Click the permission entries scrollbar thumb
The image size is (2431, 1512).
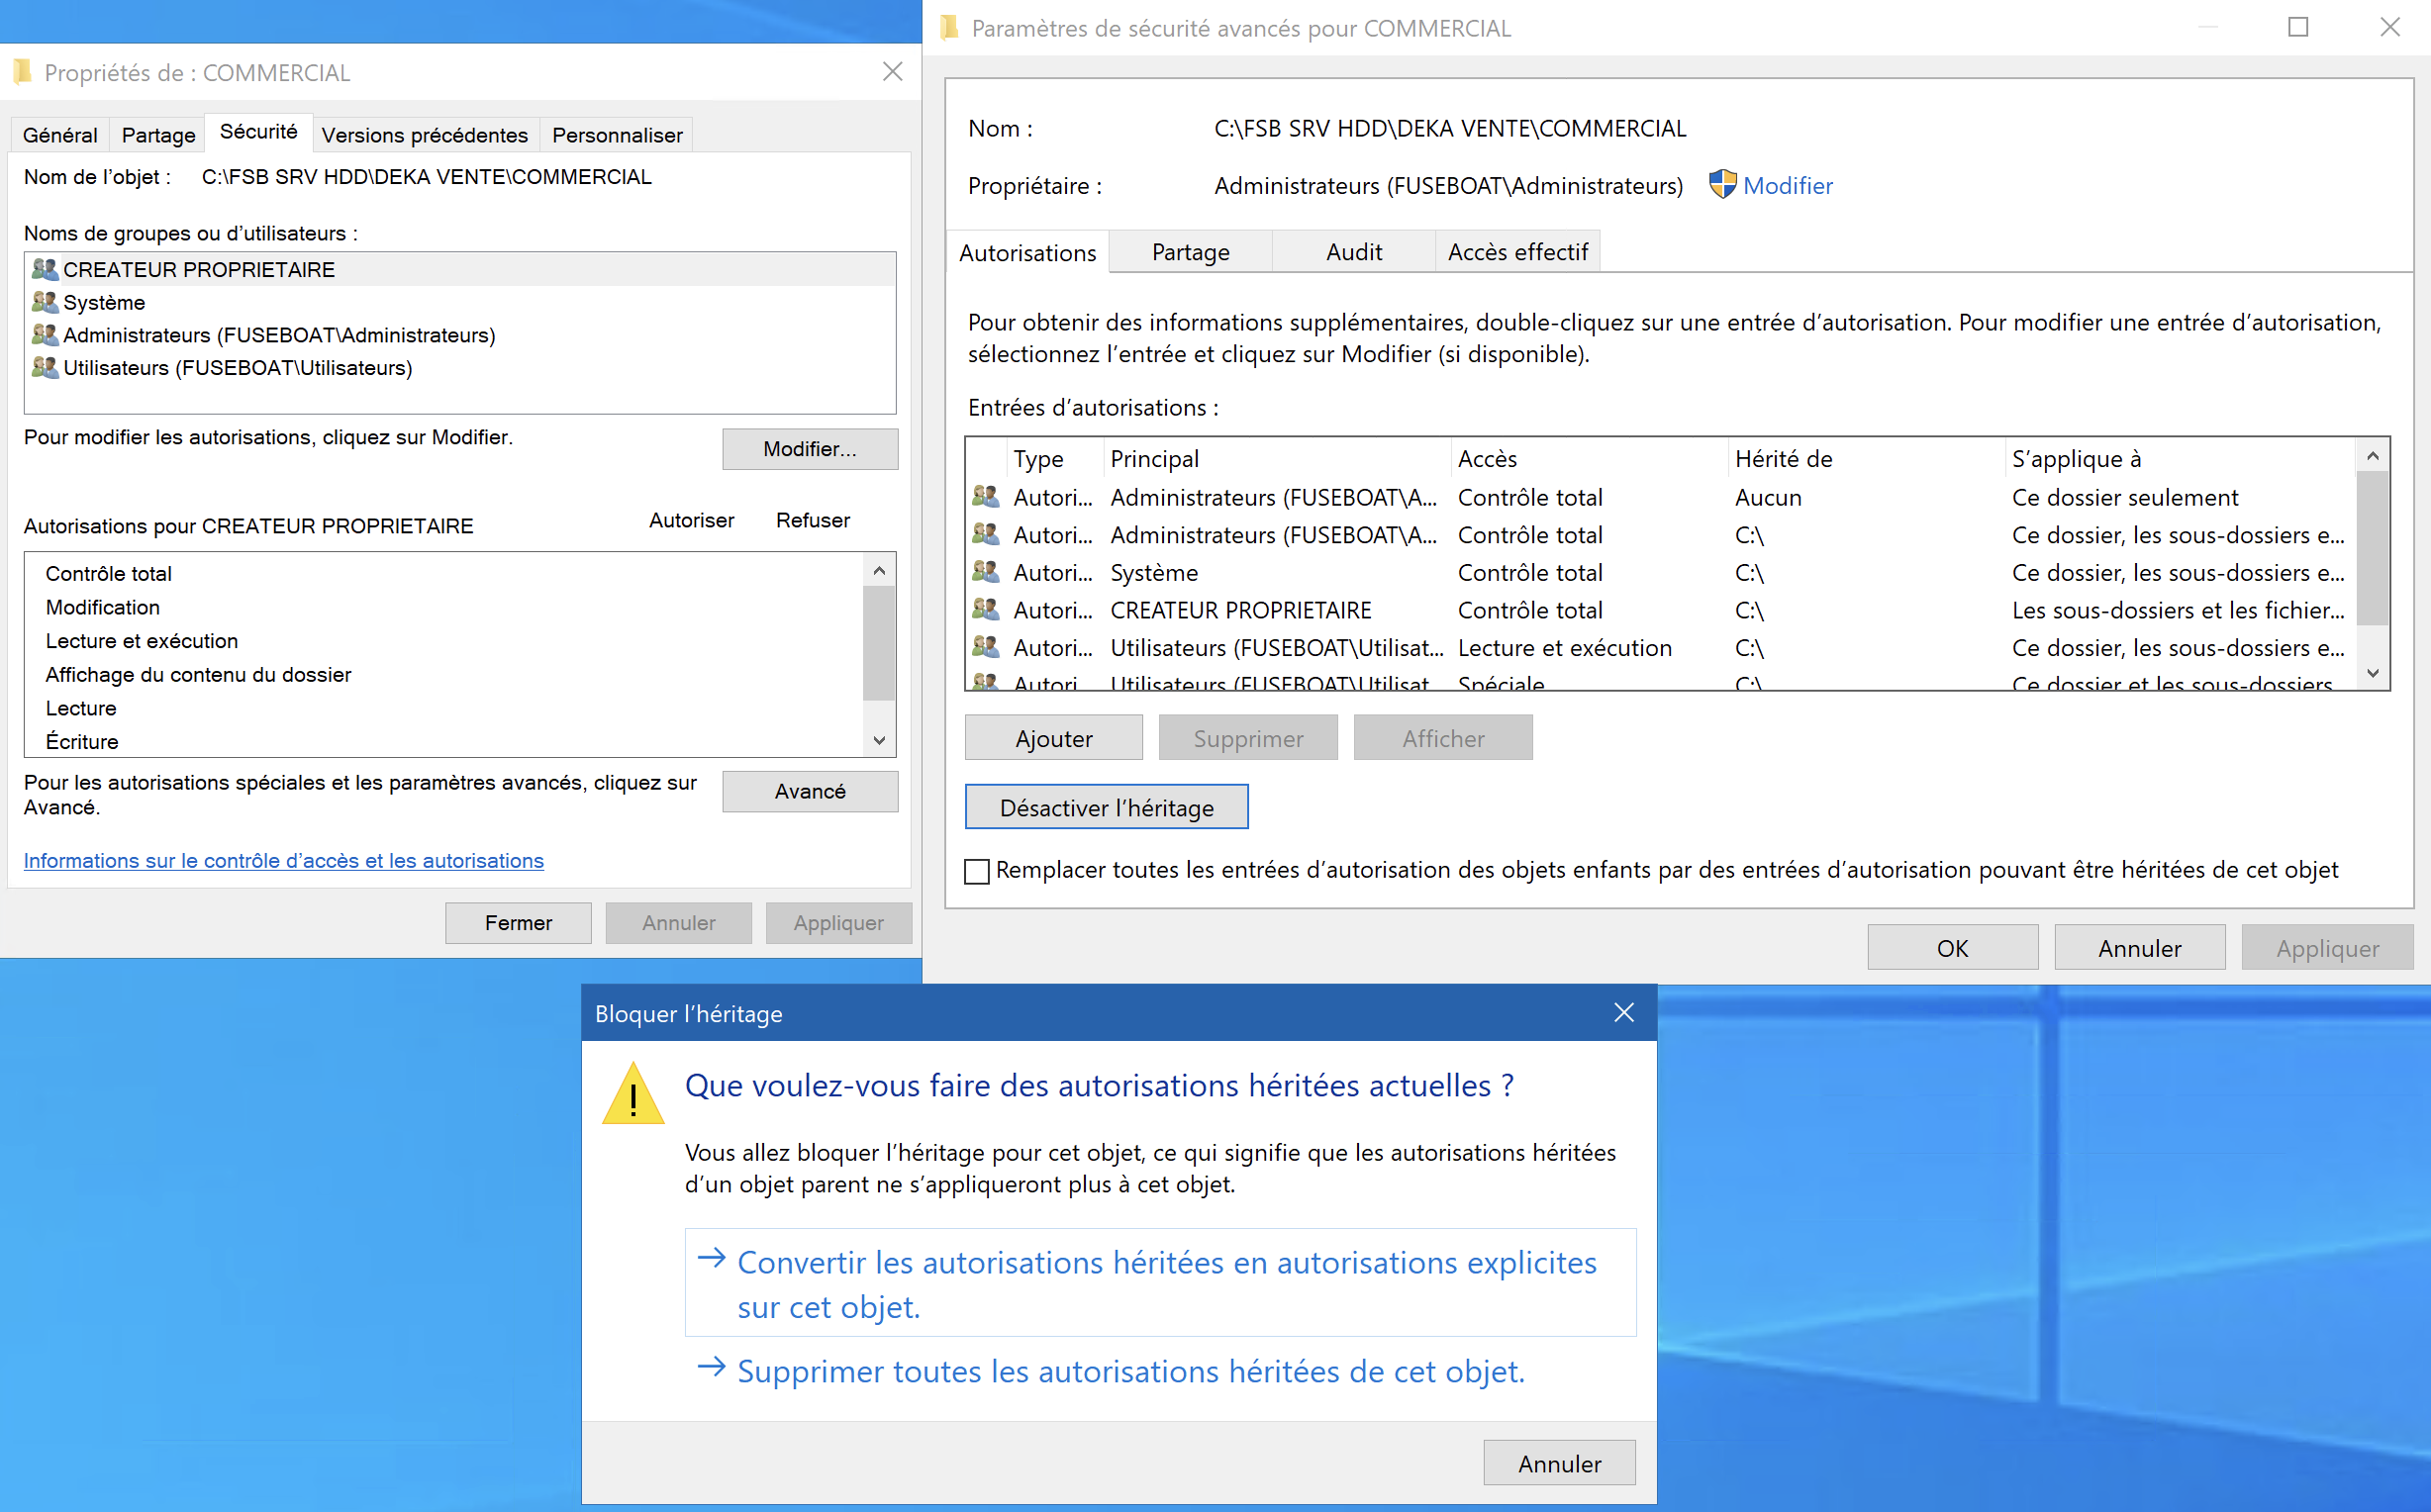[x=2372, y=547]
